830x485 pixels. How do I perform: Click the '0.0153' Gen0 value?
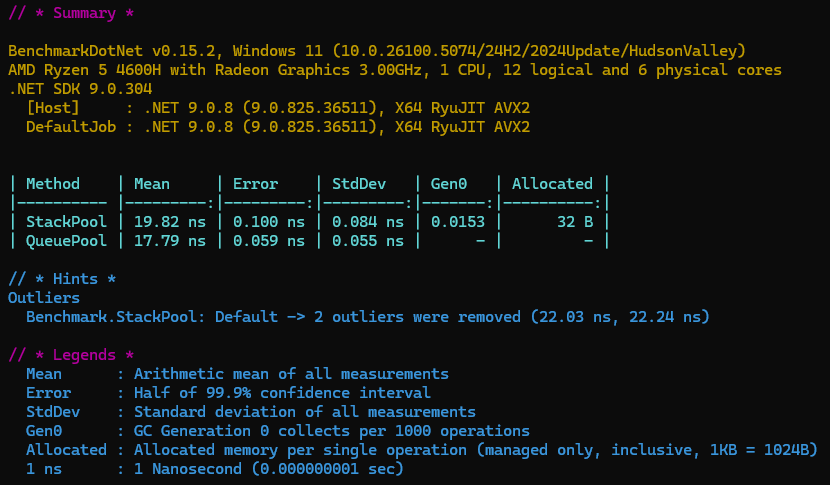[x=458, y=222]
